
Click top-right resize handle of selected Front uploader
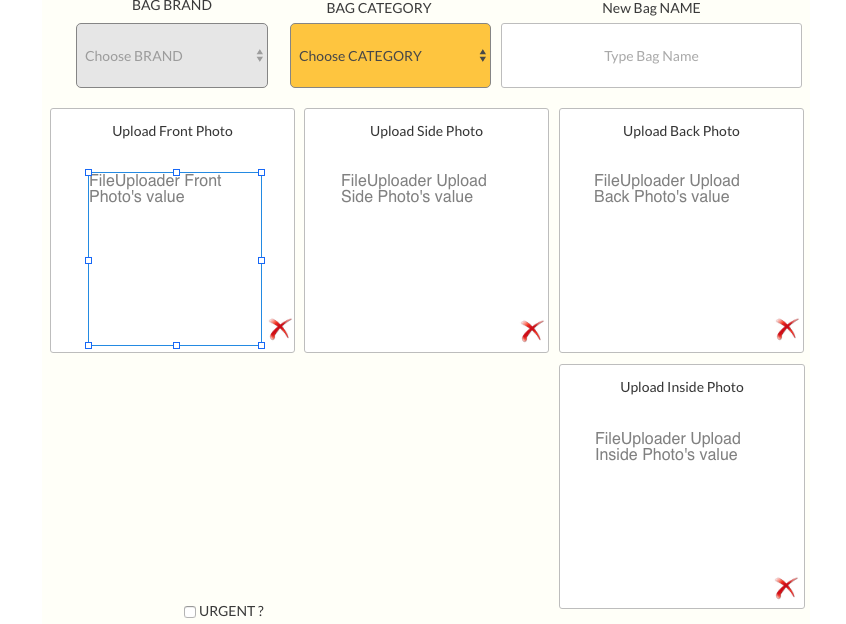coord(262,173)
